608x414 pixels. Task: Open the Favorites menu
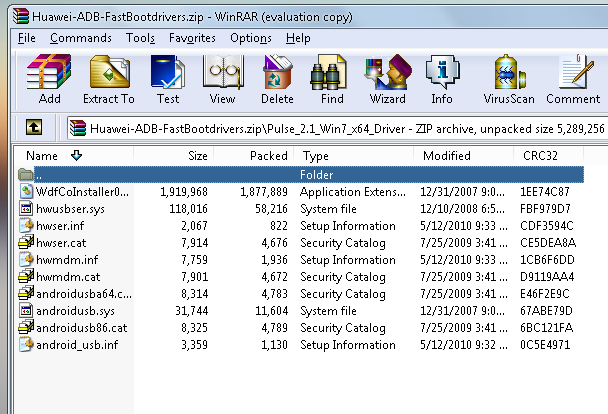pos(192,38)
